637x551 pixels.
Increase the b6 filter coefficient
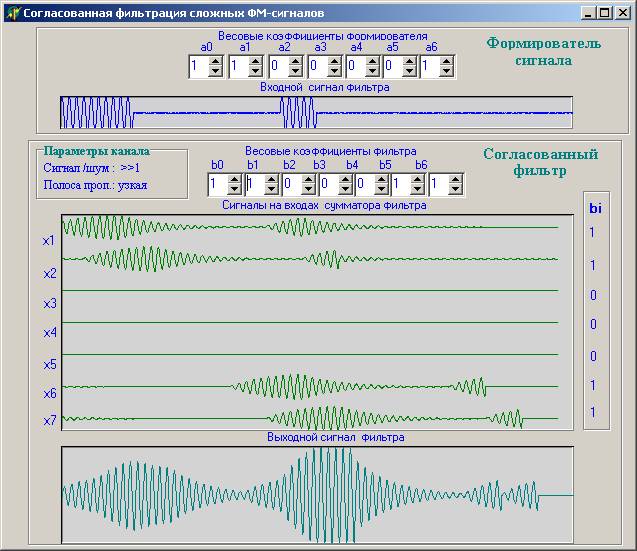tap(455, 180)
